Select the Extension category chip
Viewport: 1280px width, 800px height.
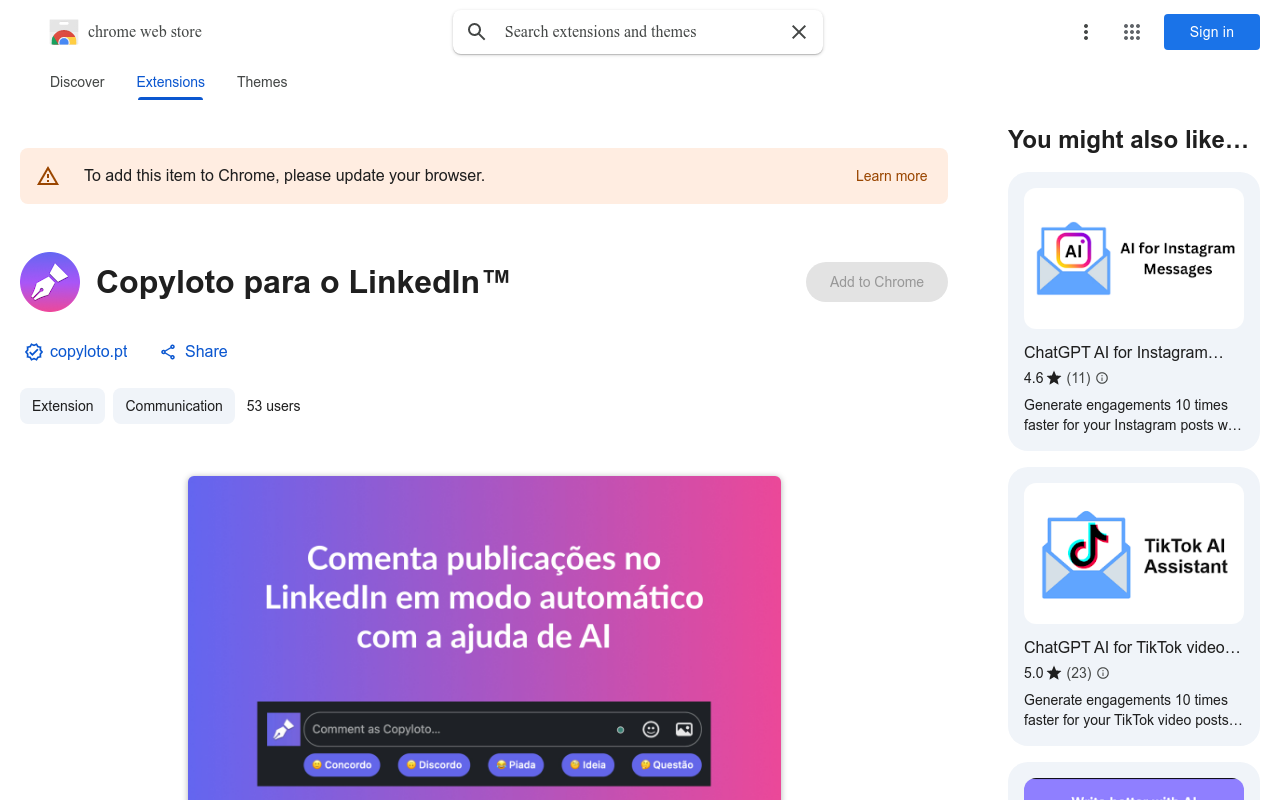(x=62, y=406)
